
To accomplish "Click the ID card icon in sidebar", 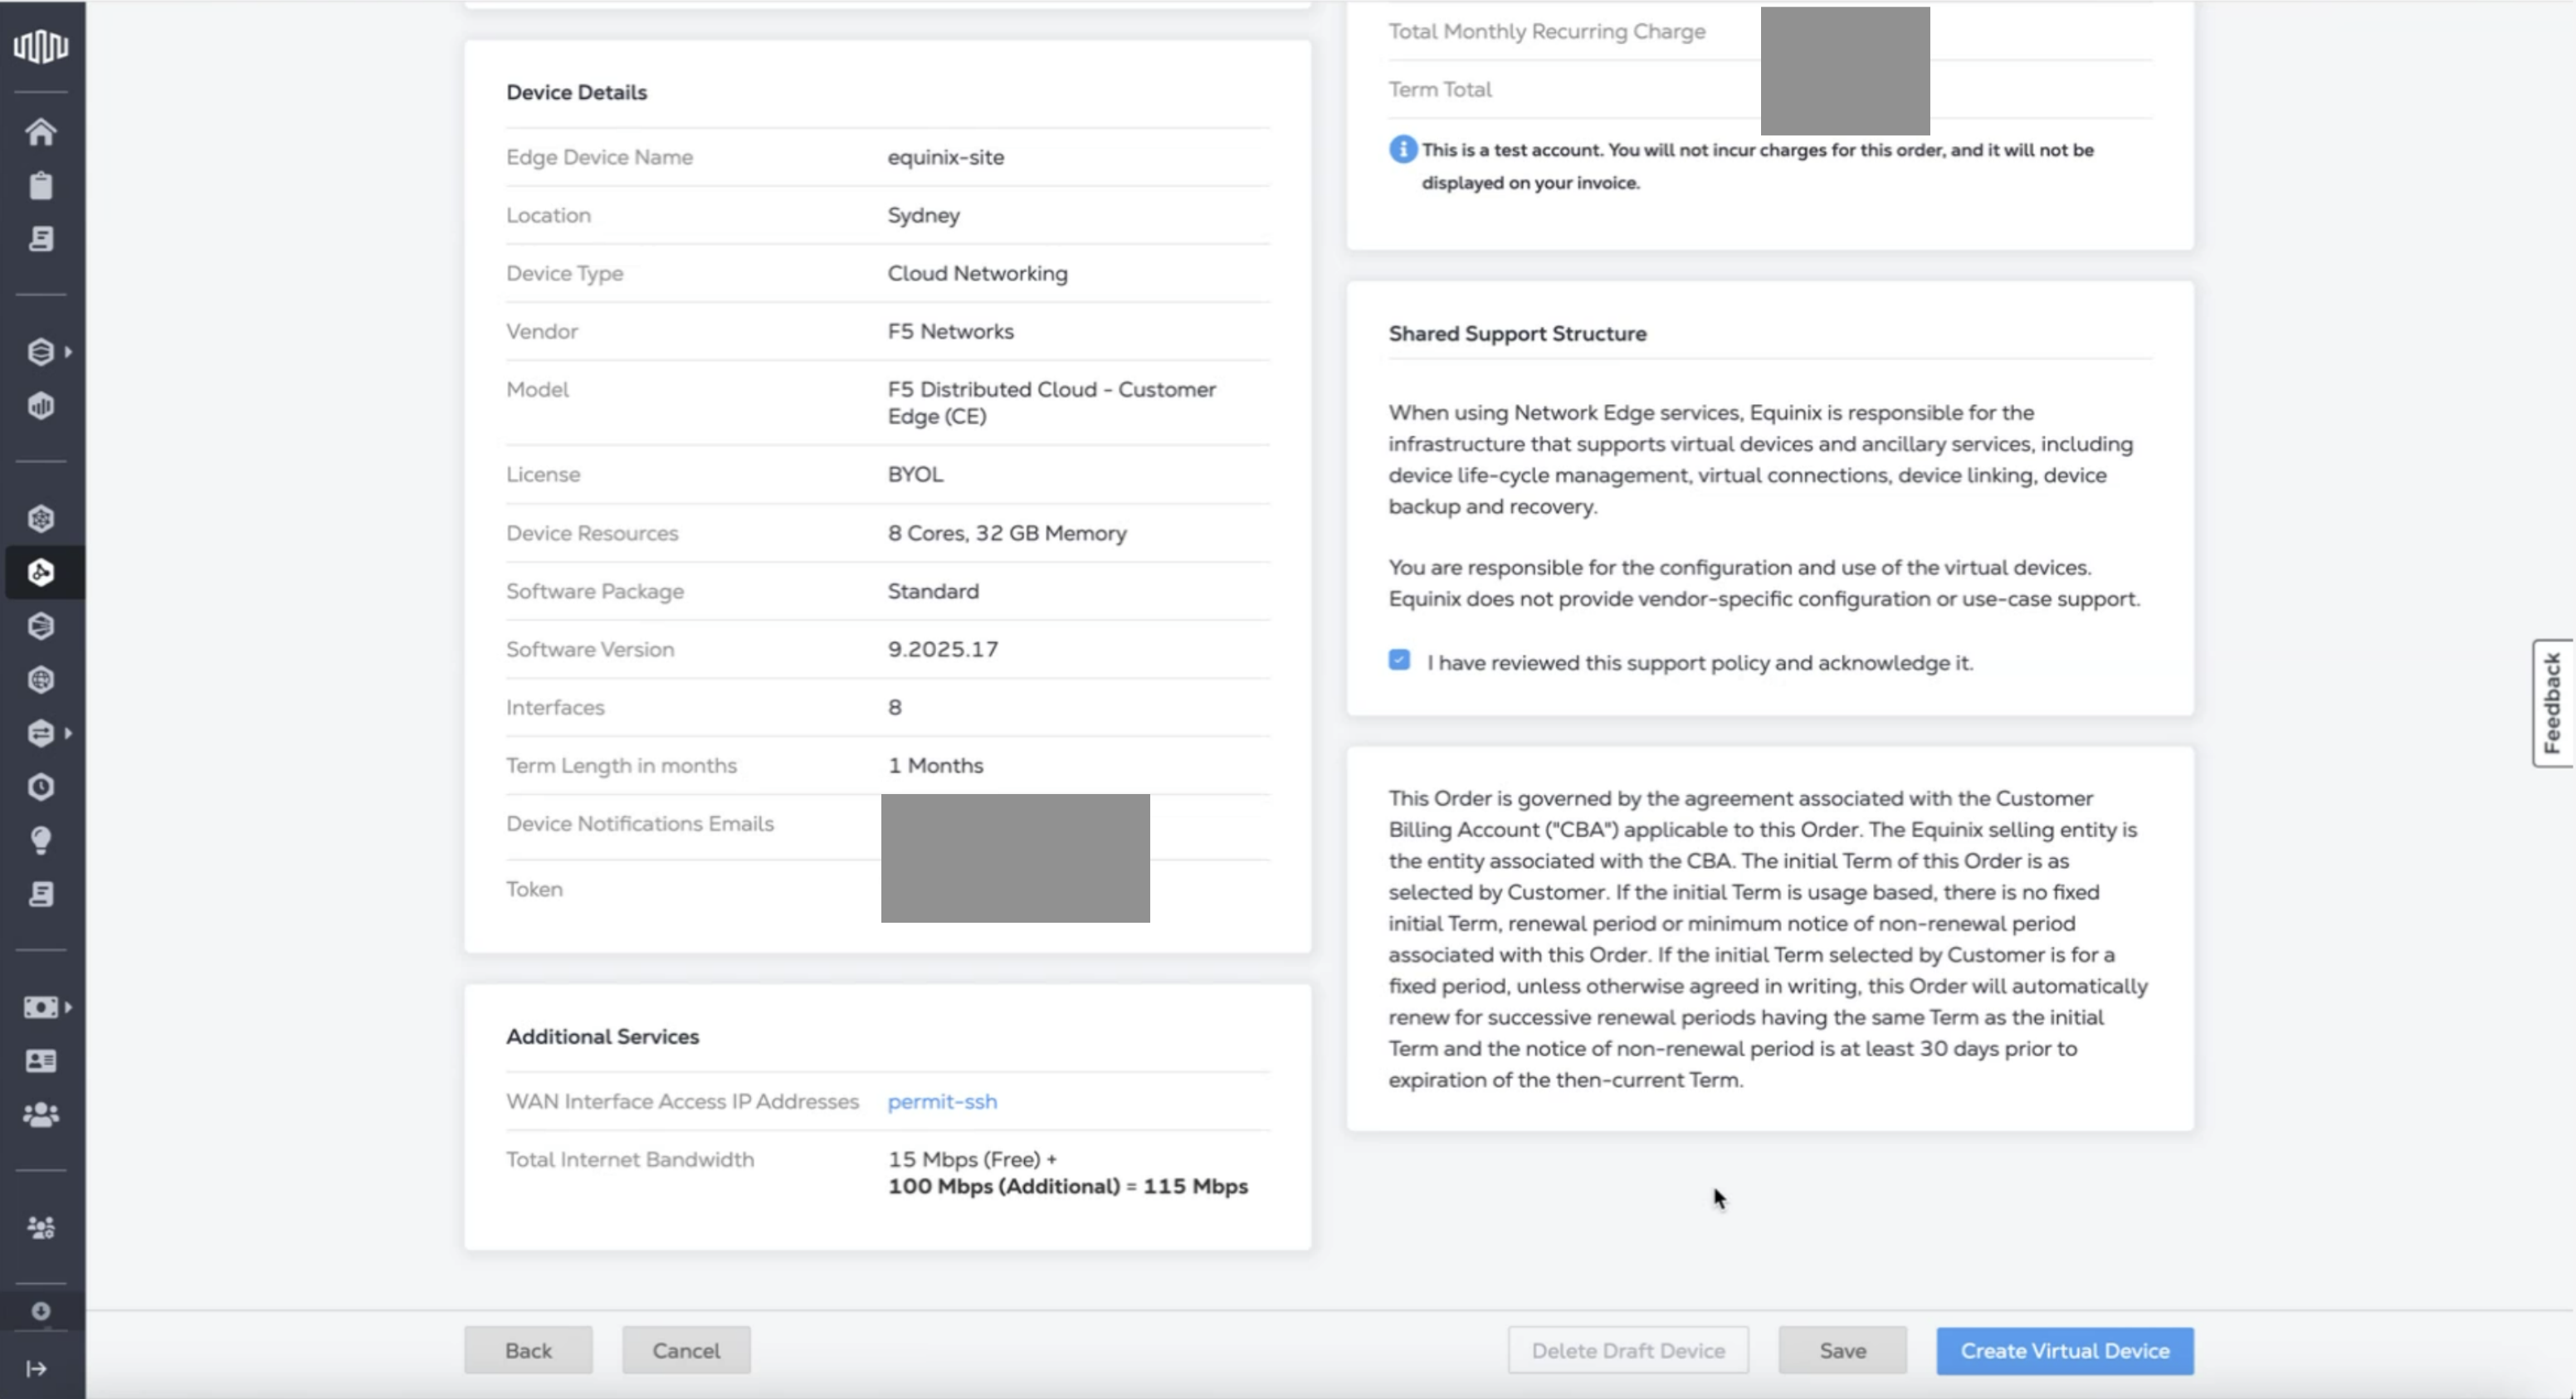I will click(x=41, y=1061).
